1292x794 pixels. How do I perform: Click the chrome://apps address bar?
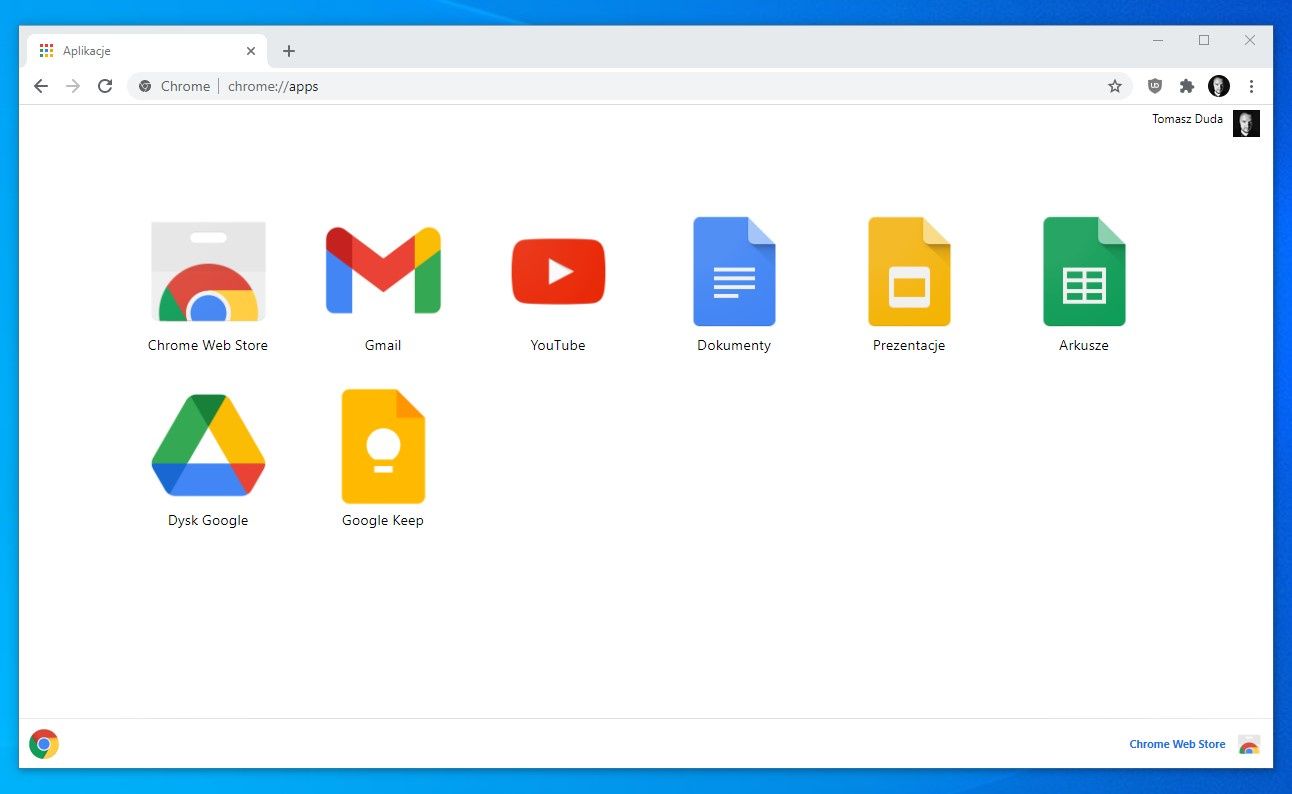tap(630, 86)
